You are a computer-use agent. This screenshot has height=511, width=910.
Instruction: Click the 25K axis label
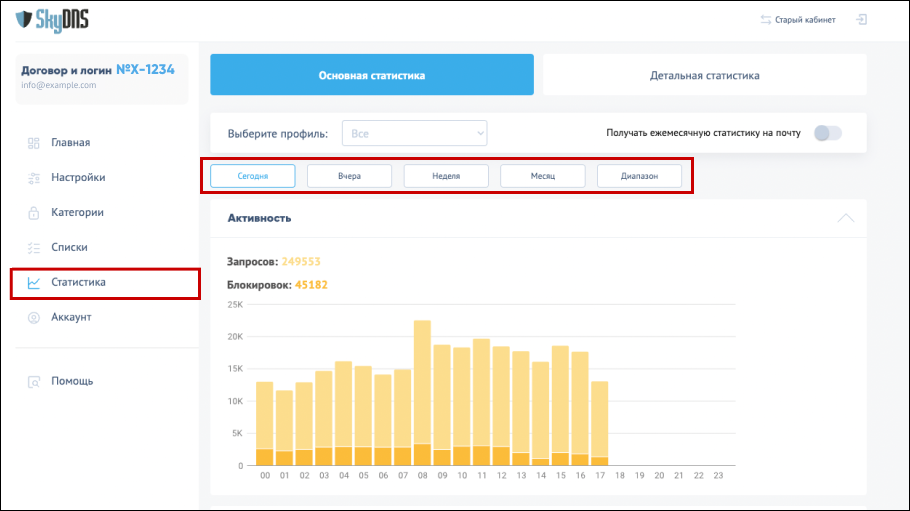coord(235,304)
